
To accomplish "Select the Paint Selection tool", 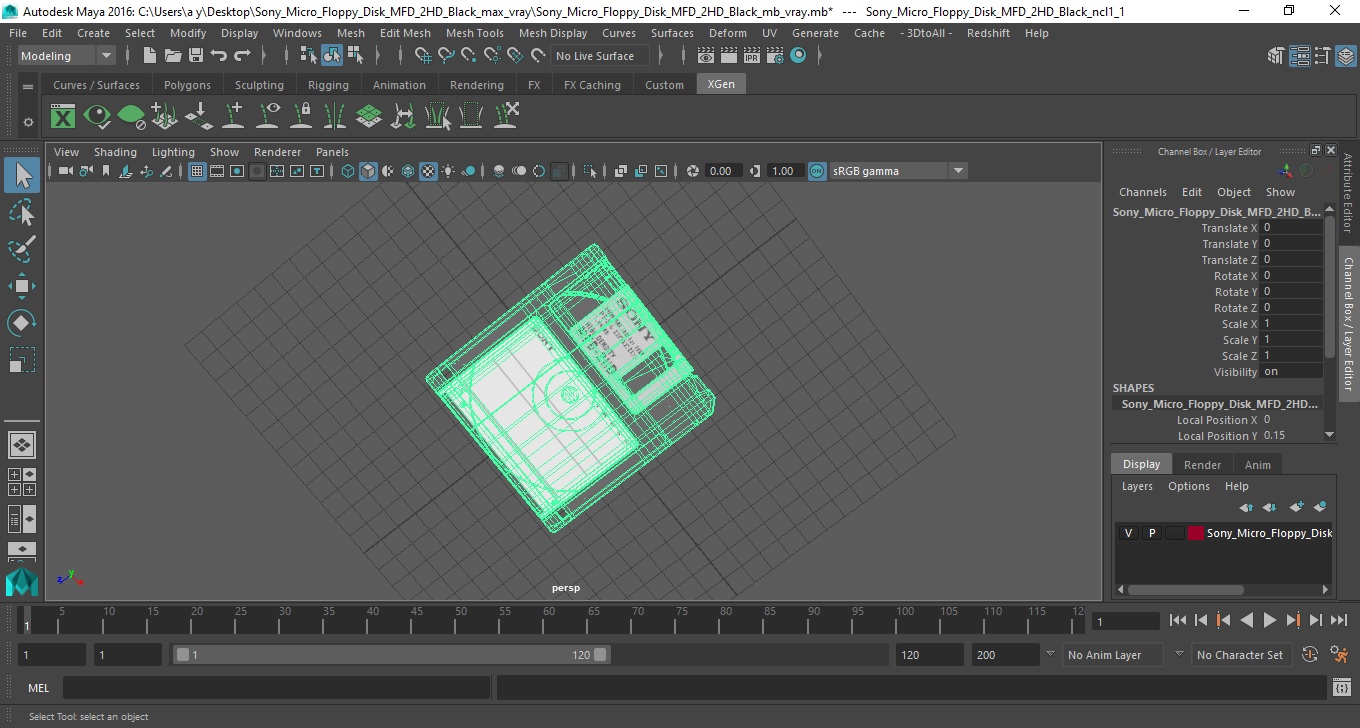I will click(x=22, y=249).
